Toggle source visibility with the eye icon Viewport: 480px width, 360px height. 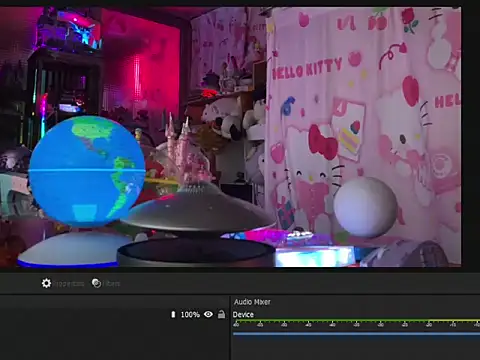(208, 314)
